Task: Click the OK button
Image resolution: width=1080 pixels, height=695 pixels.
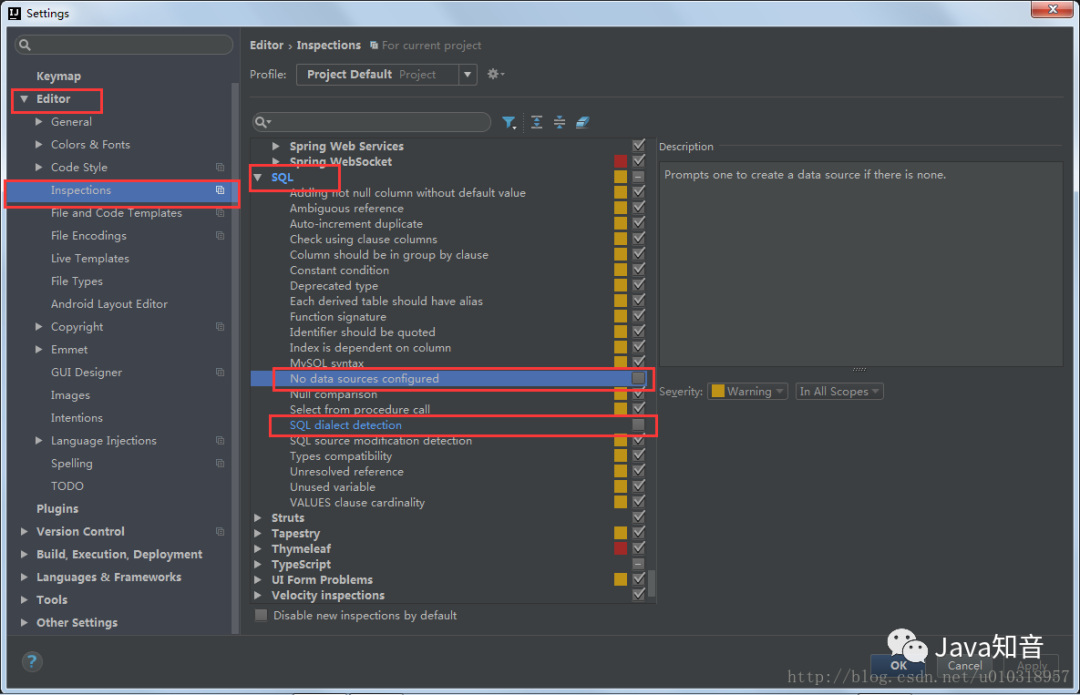Action: click(x=898, y=665)
